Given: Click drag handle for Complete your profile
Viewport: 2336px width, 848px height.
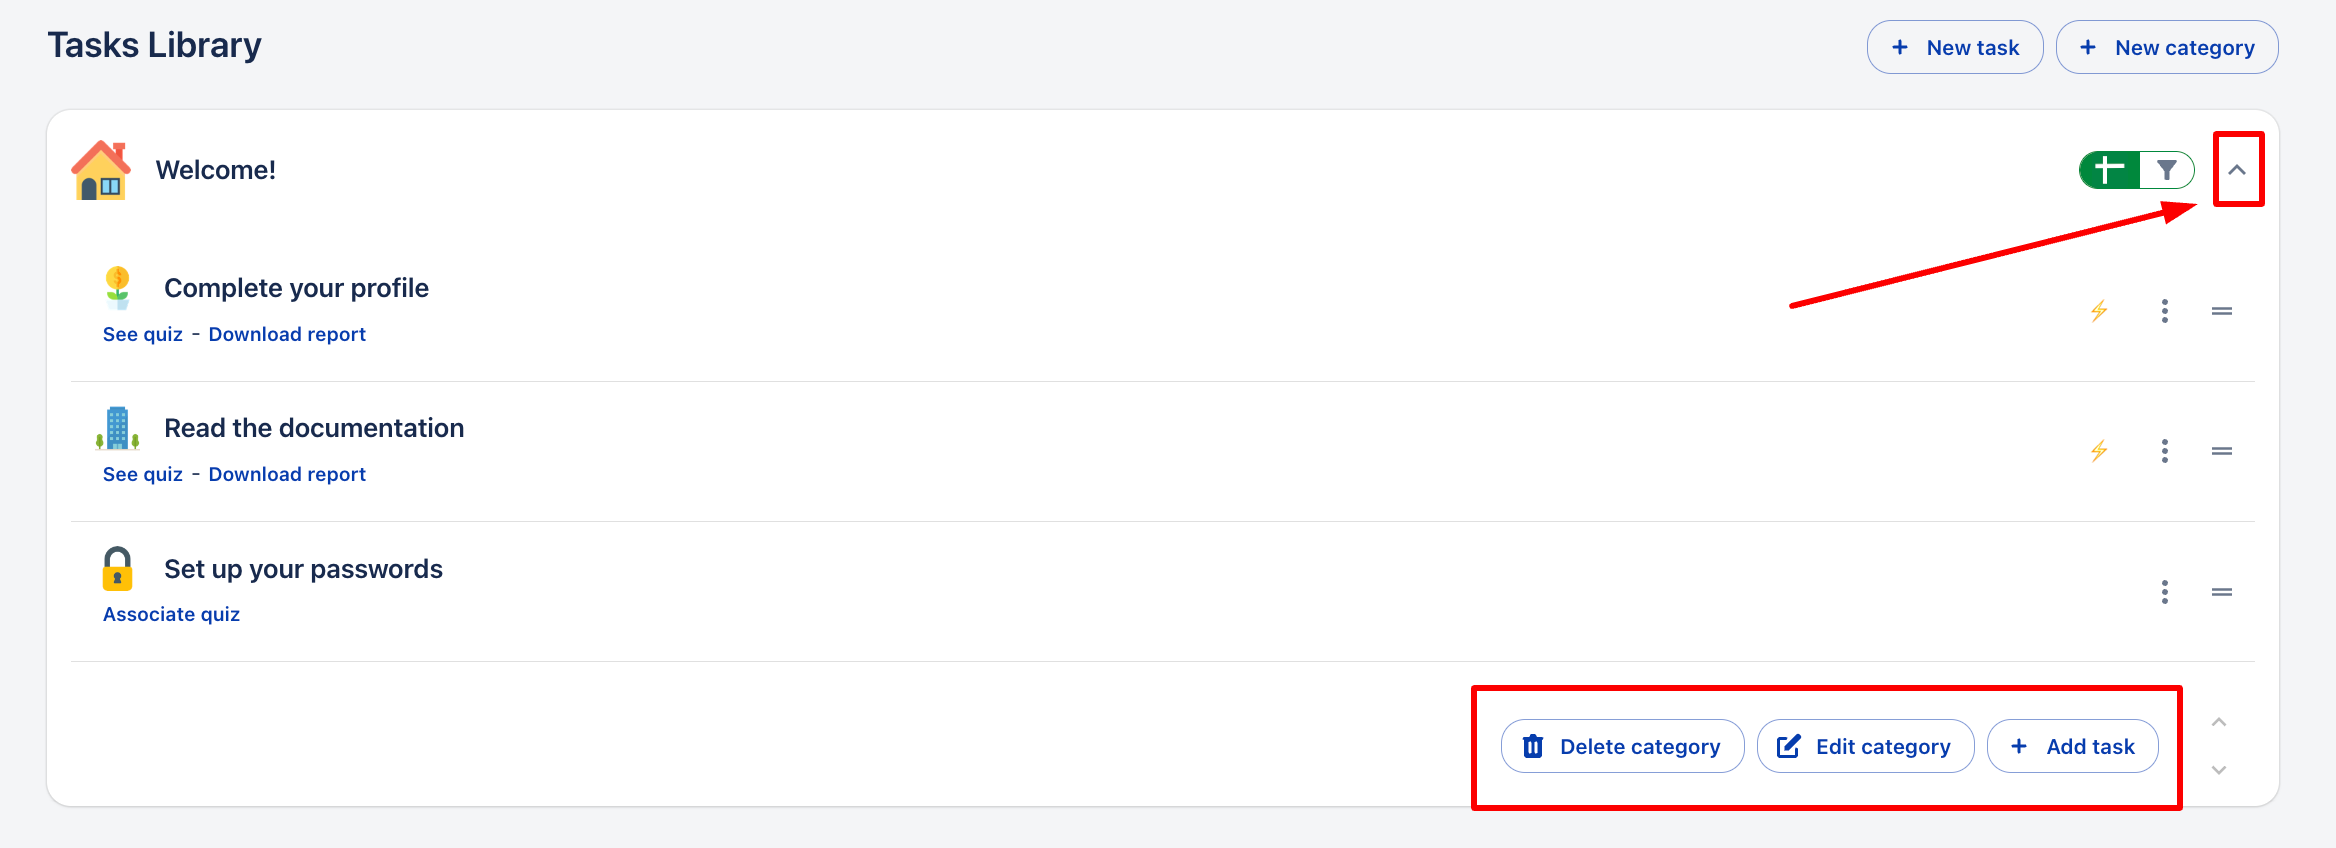Looking at the screenshot, I should pyautogui.click(x=2222, y=311).
